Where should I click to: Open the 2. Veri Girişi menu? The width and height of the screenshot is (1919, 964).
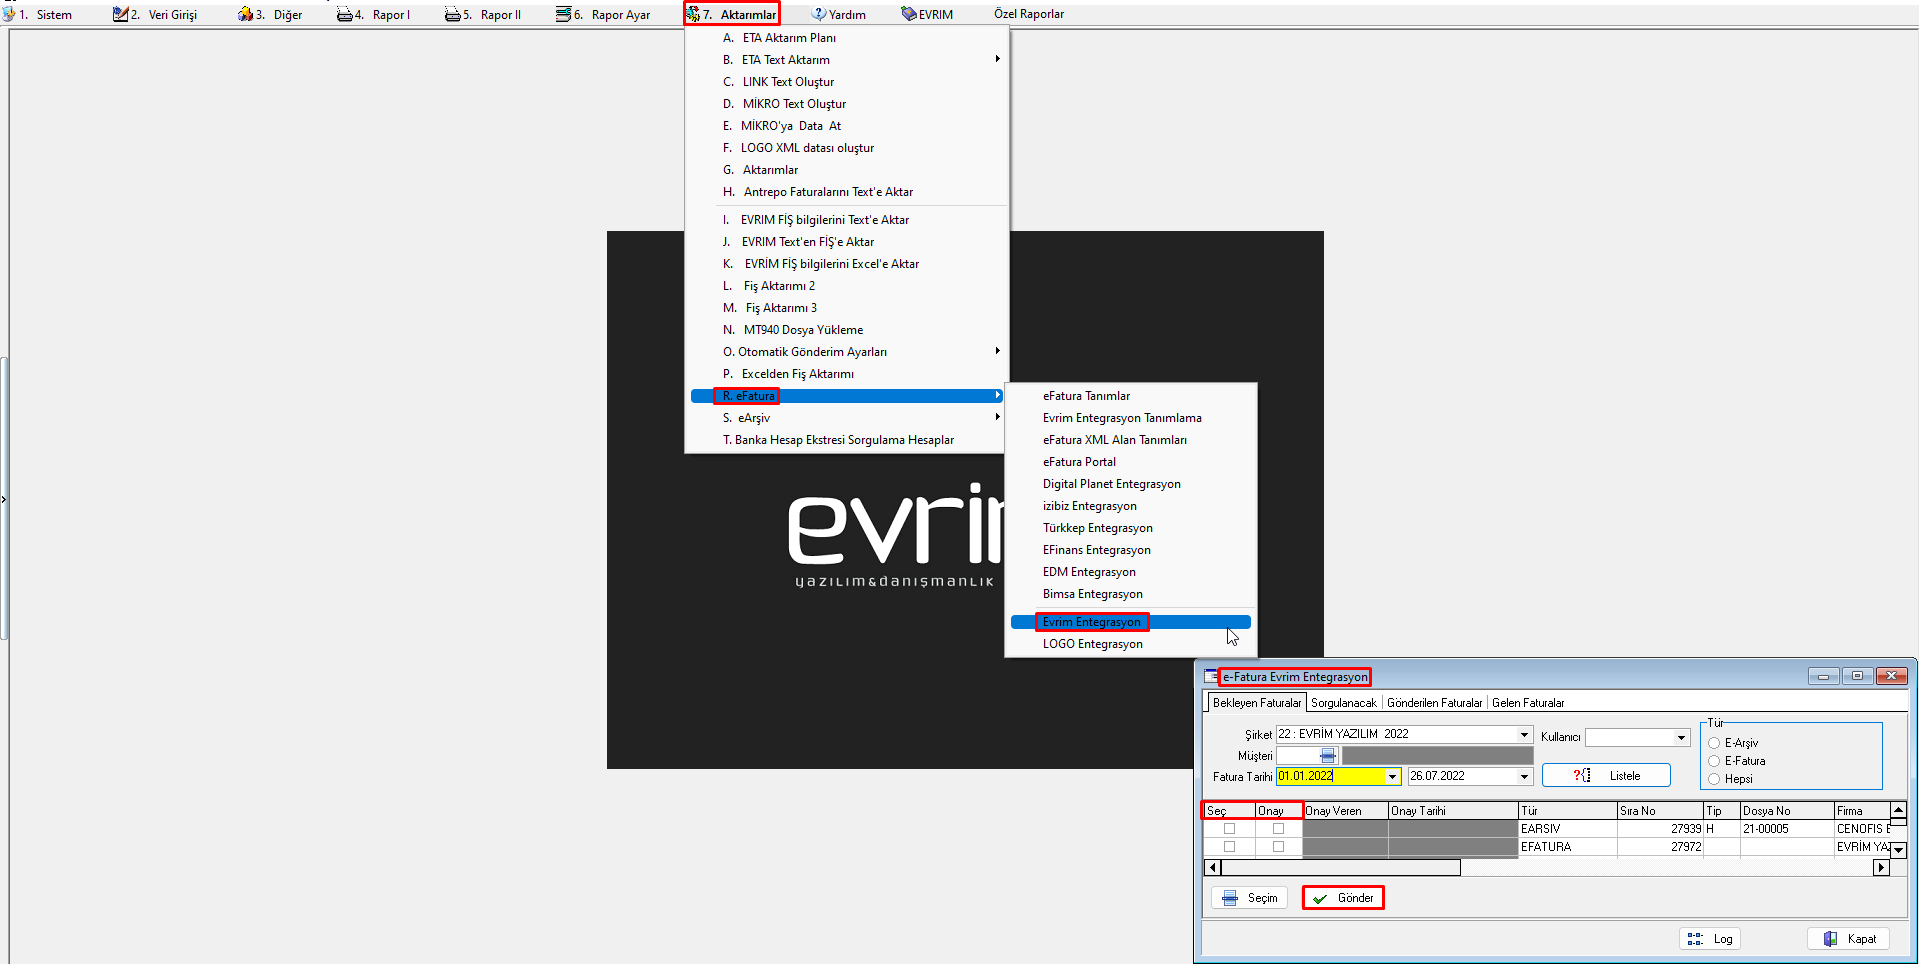click(x=155, y=14)
